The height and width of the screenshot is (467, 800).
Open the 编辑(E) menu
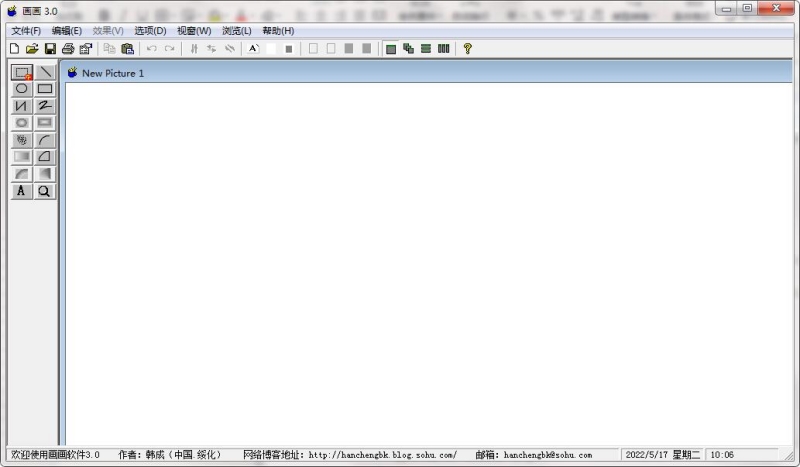(x=67, y=31)
